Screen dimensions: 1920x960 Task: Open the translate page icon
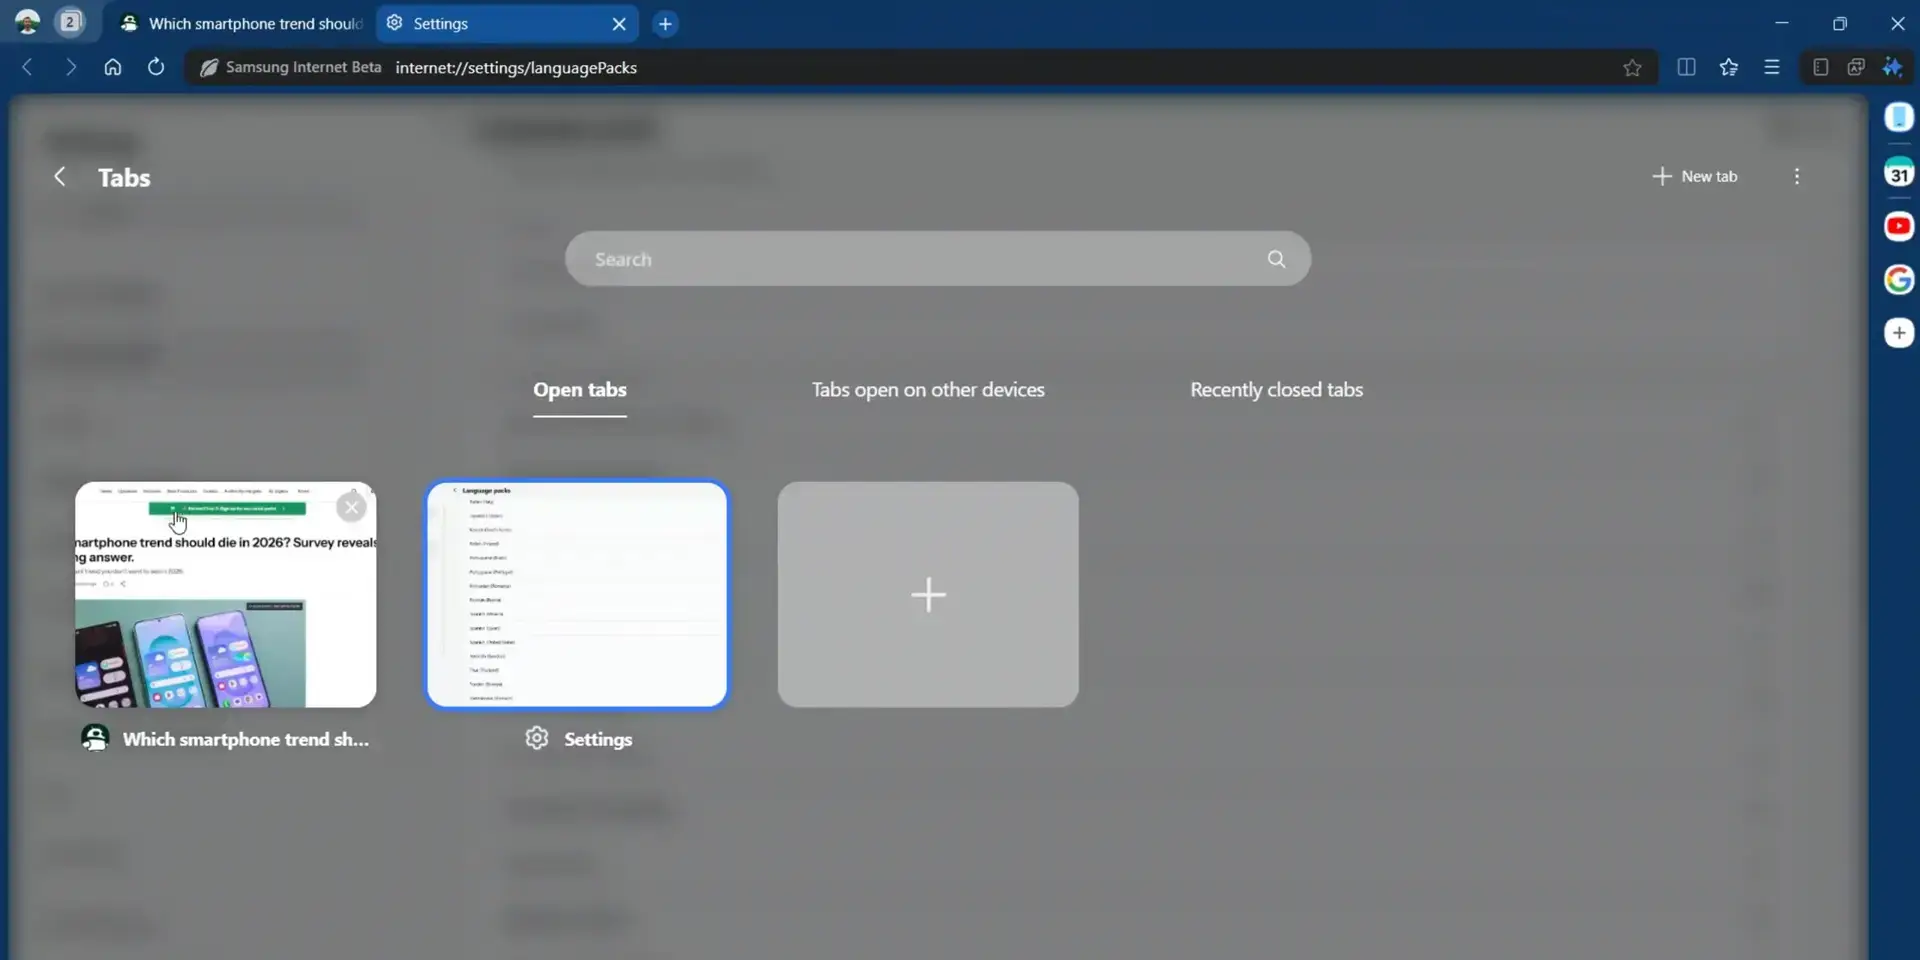(1856, 67)
